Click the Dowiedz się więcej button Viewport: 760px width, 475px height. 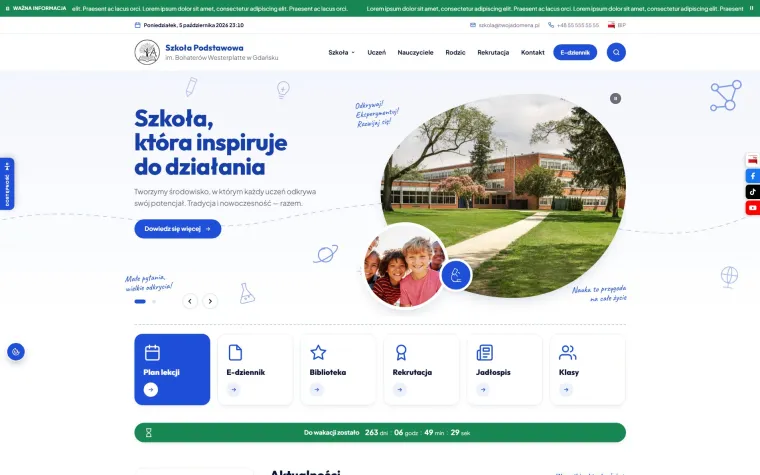[x=177, y=229]
